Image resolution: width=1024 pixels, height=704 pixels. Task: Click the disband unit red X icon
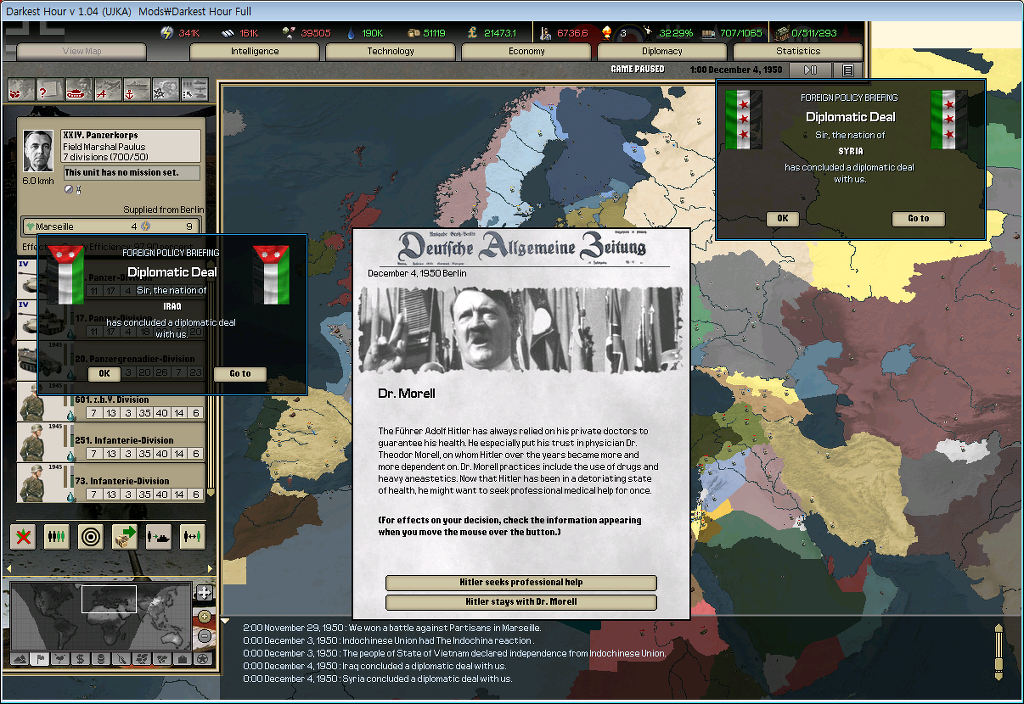pyautogui.click(x=24, y=537)
